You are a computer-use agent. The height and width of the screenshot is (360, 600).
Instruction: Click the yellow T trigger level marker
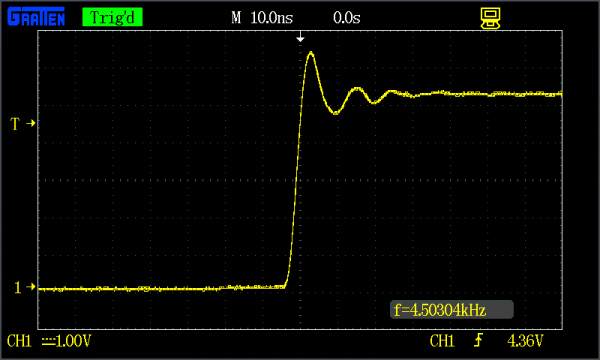coord(22,124)
